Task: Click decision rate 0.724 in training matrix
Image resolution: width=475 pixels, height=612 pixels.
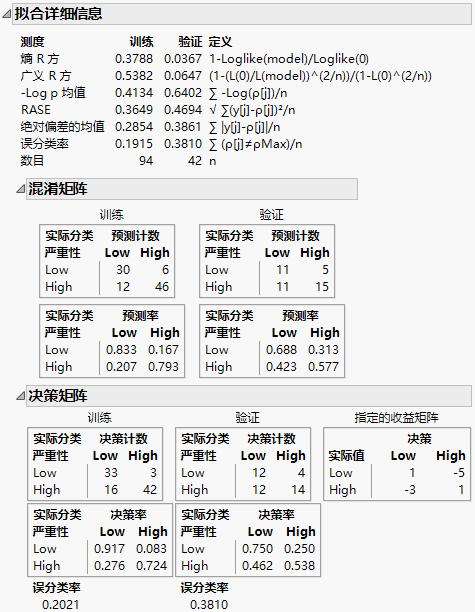Action: click(151, 566)
